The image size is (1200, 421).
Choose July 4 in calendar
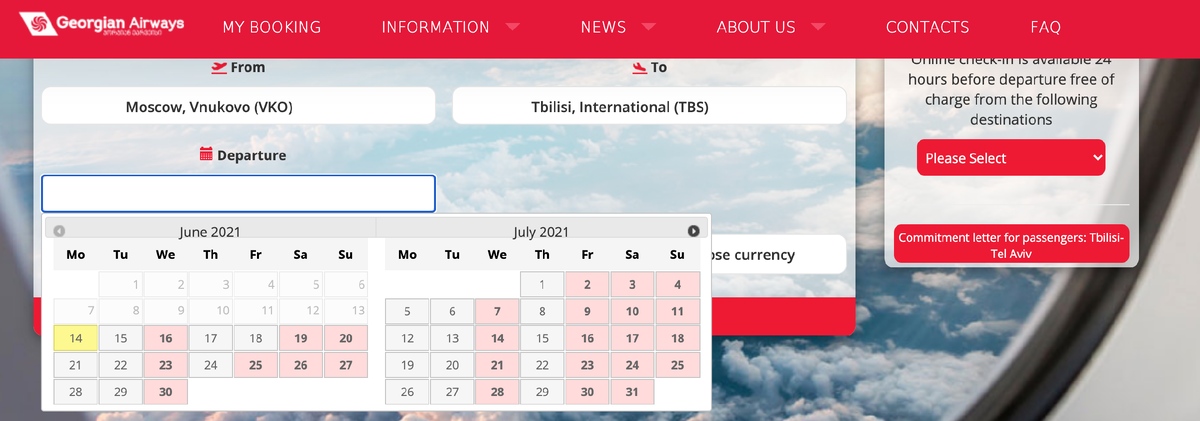click(677, 284)
